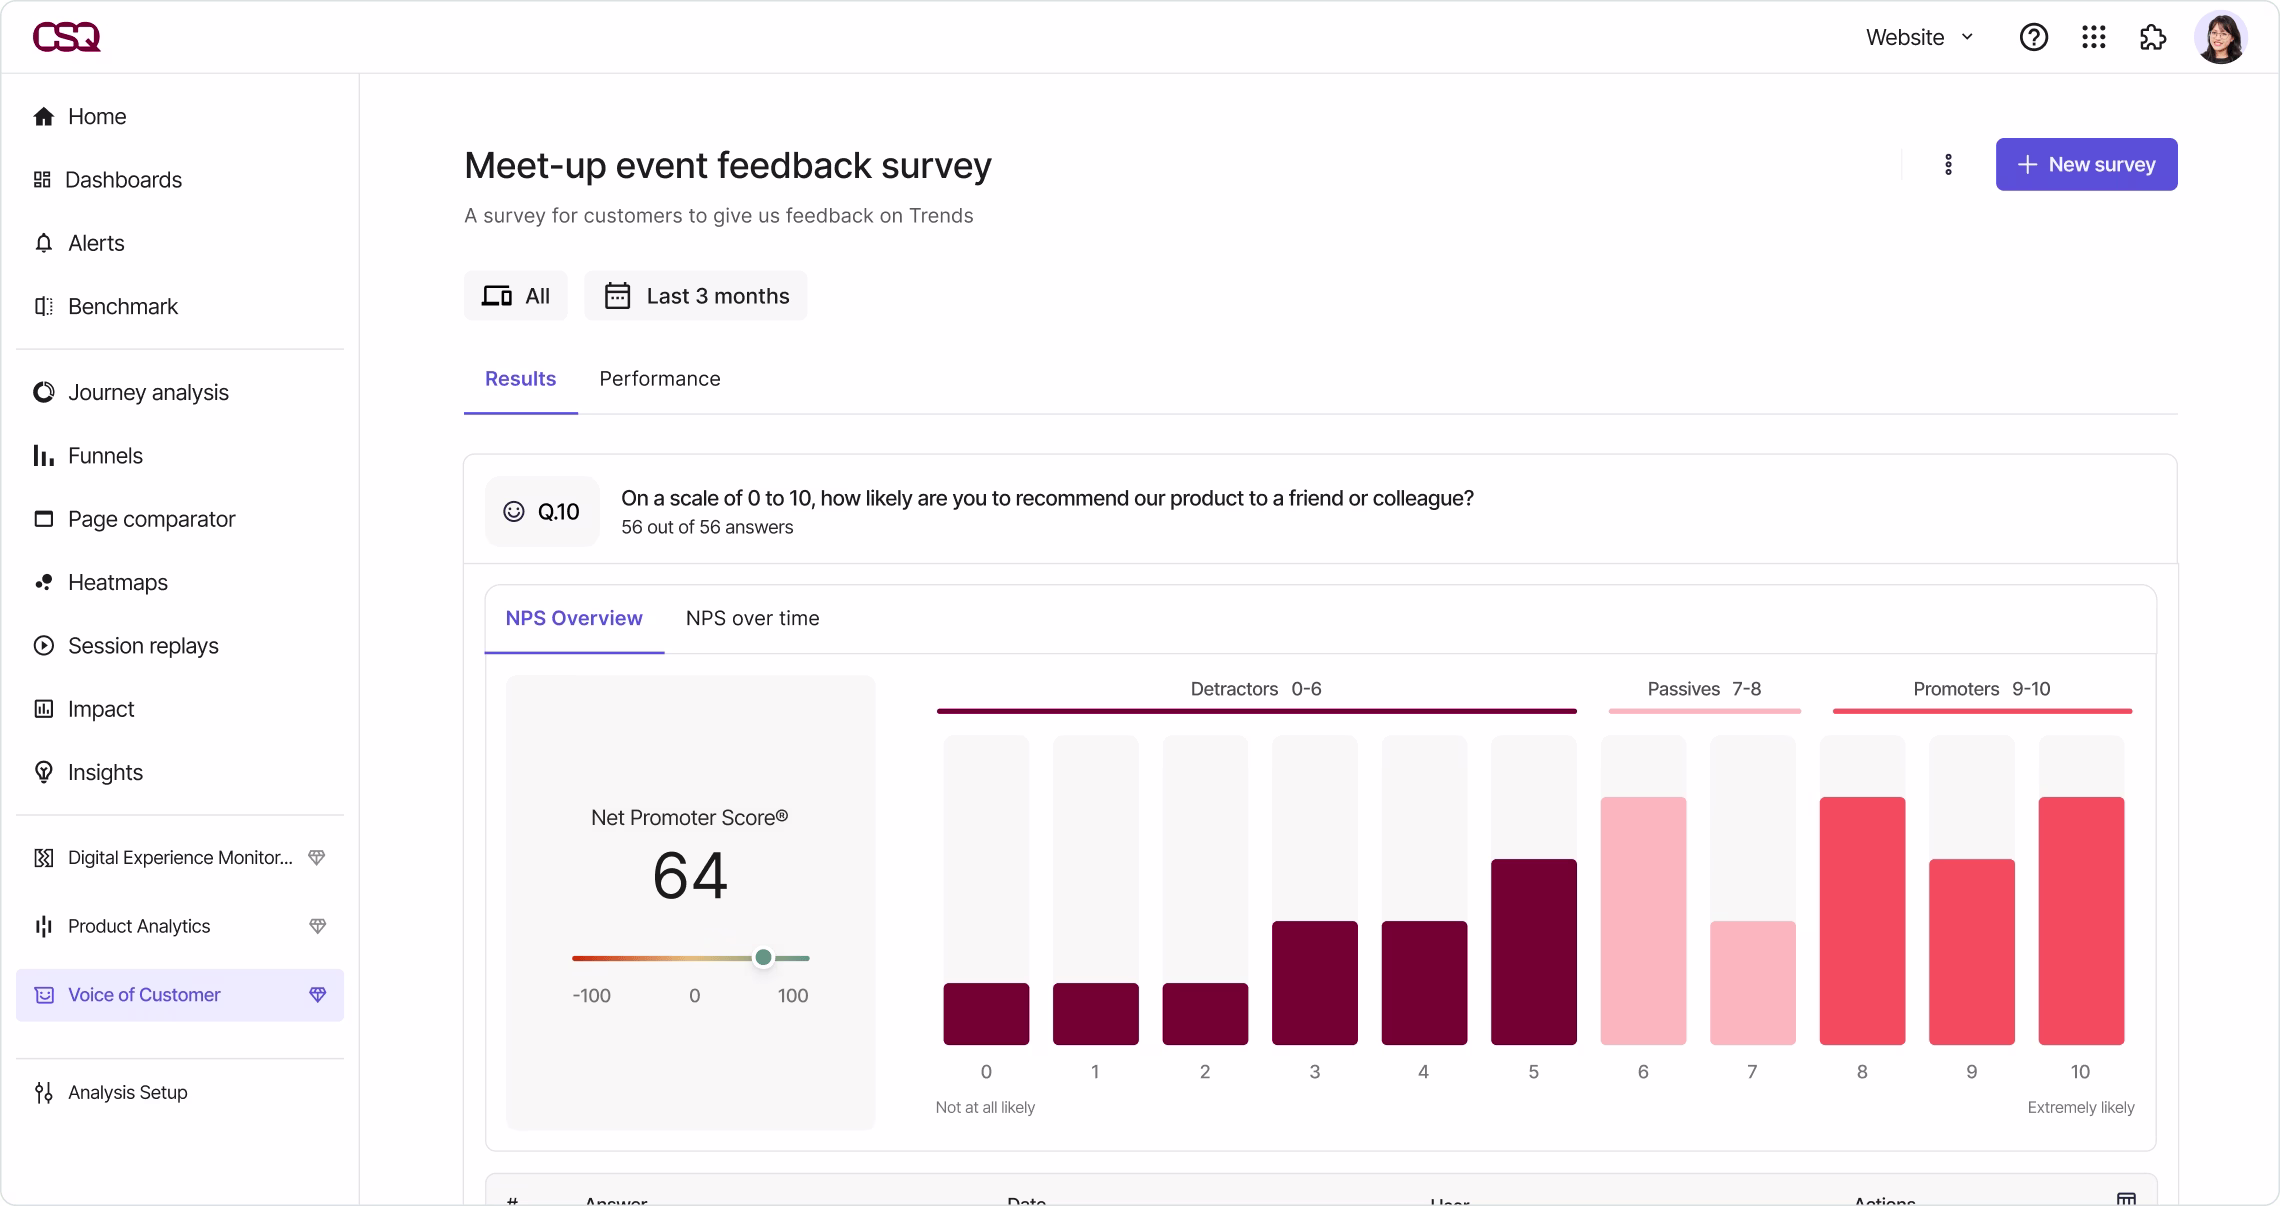
Task: Select the Session replays play icon
Action: (44, 645)
